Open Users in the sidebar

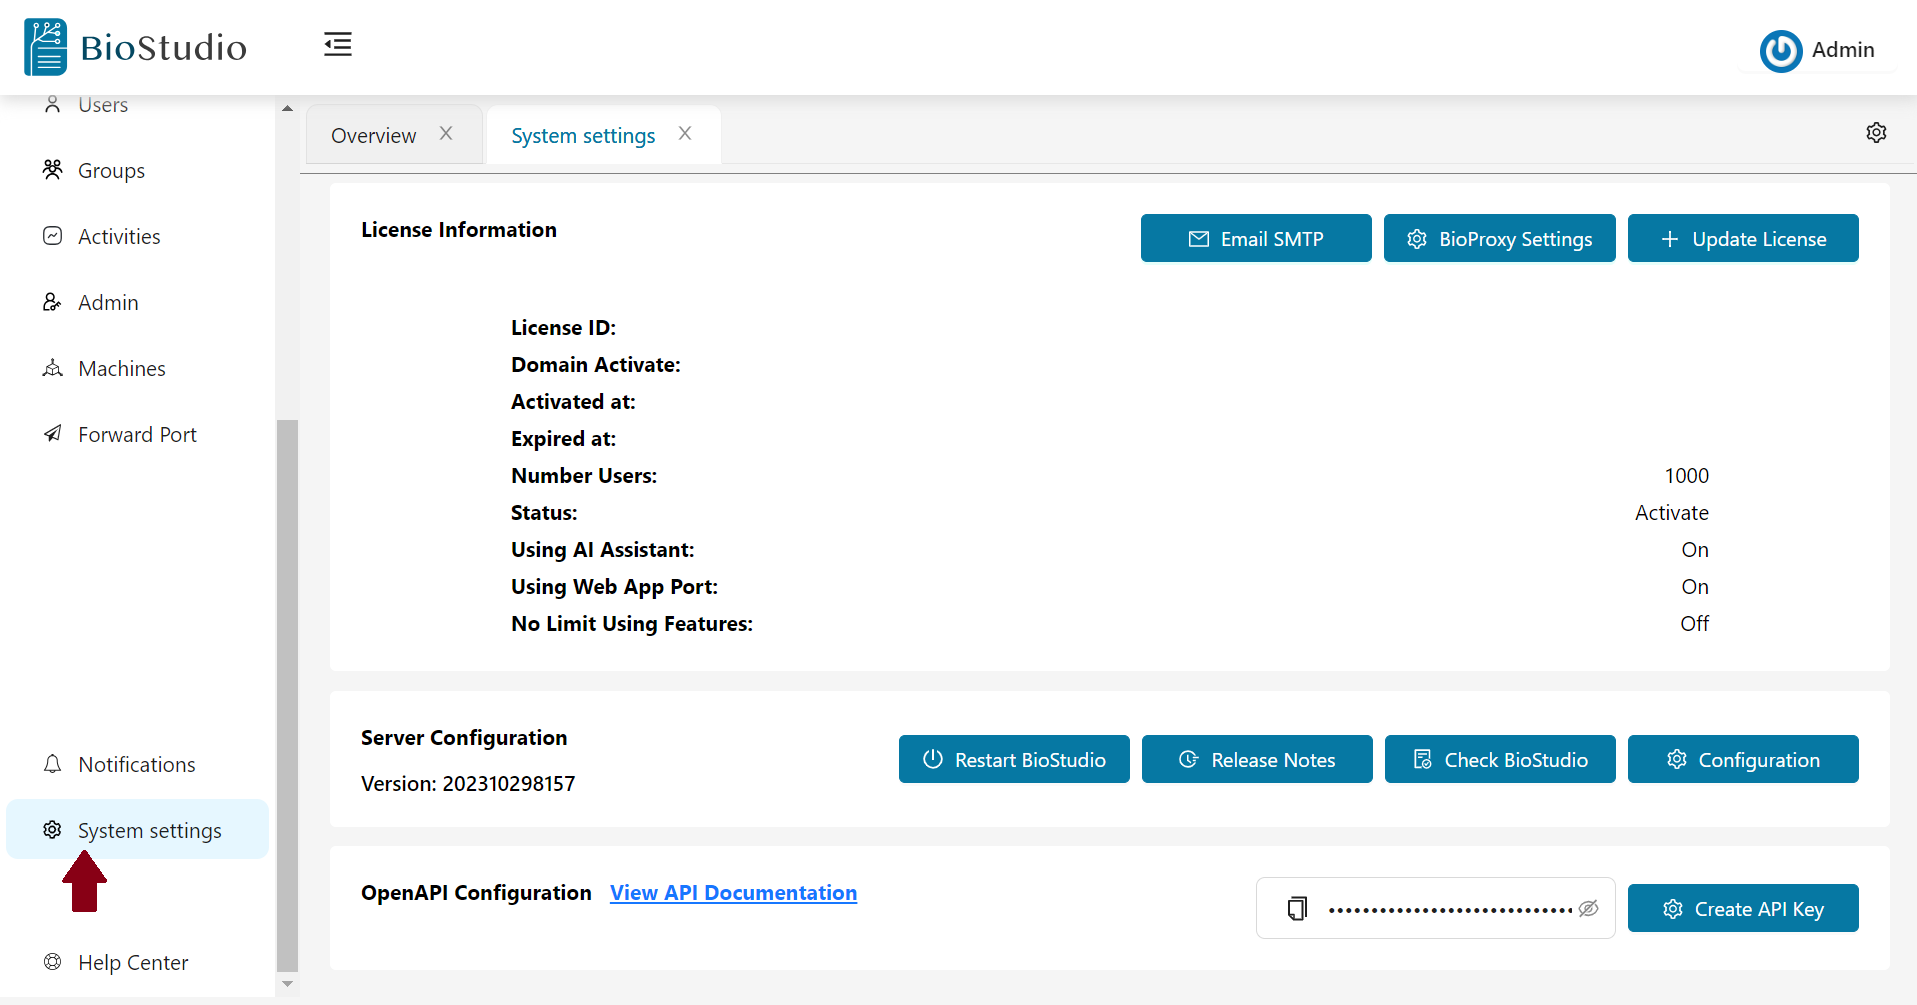pos(137,104)
